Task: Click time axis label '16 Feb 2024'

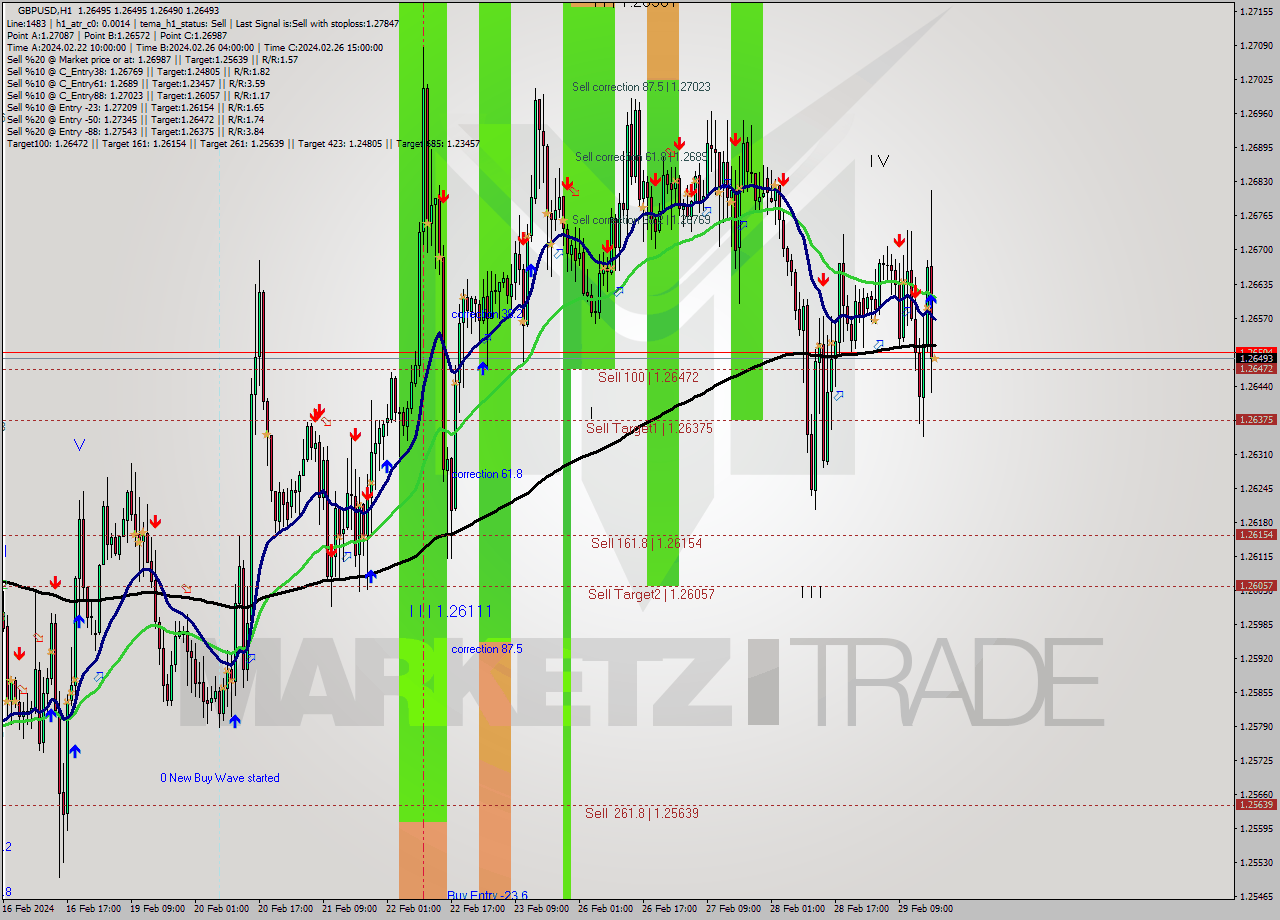Action: pyautogui.click(x=29, y=909)
